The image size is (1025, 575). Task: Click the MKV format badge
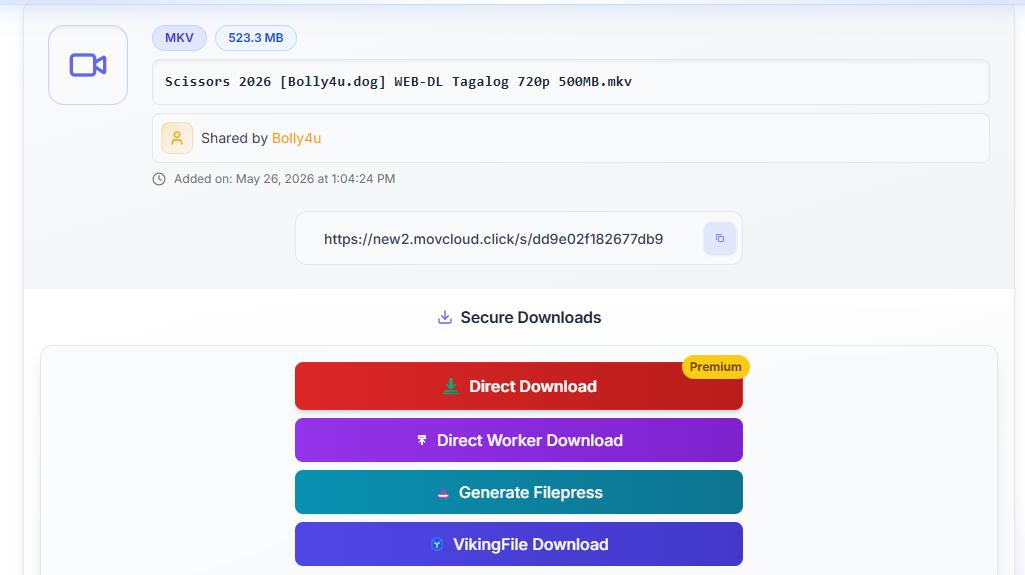(179, 38)
